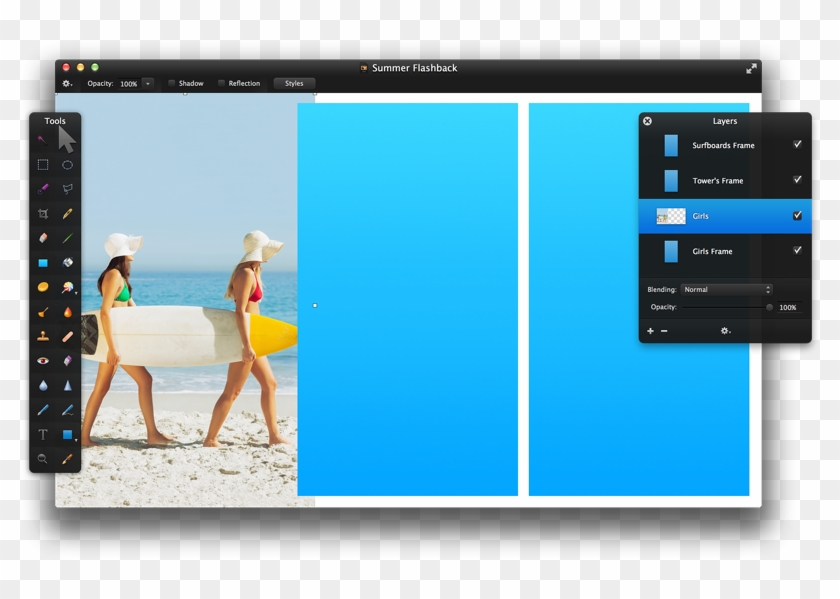
Task: Choose the elliptical selection tool
Action: coord(66,166)
